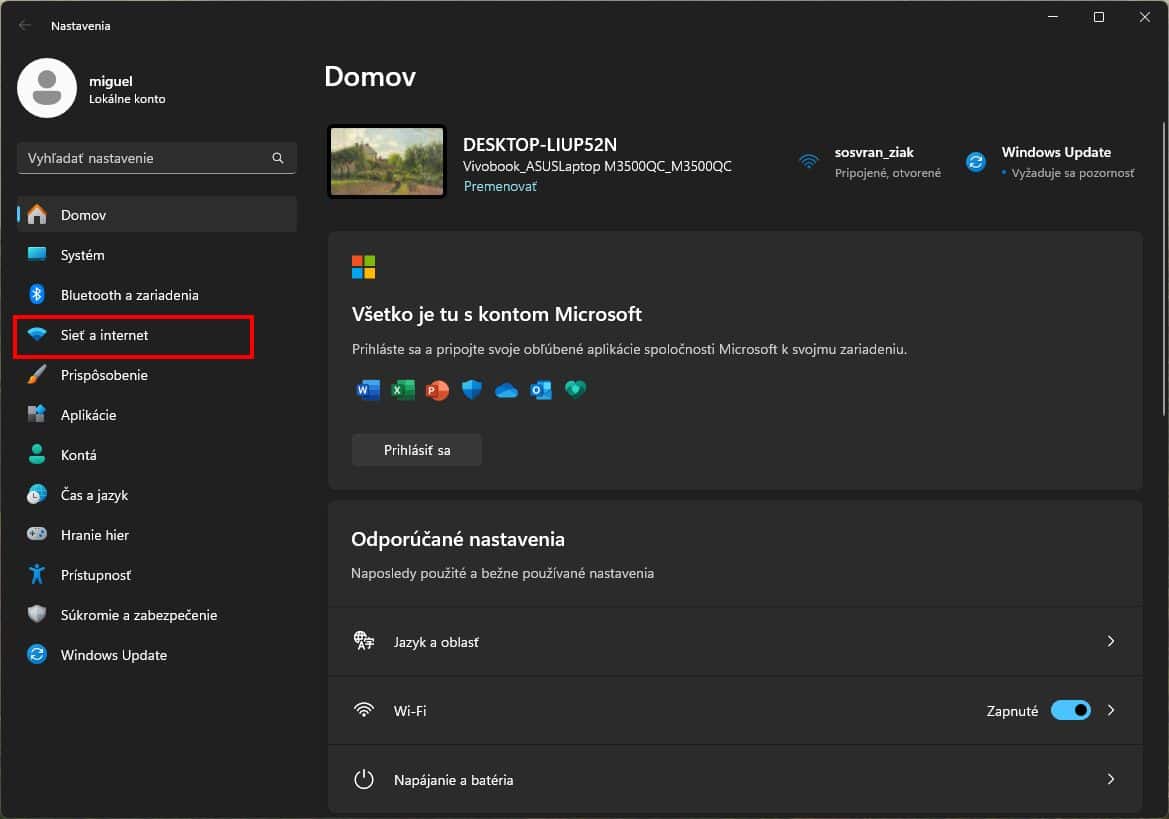Open the Kontá section
The image size is (1169, 819).
point(157,455)
